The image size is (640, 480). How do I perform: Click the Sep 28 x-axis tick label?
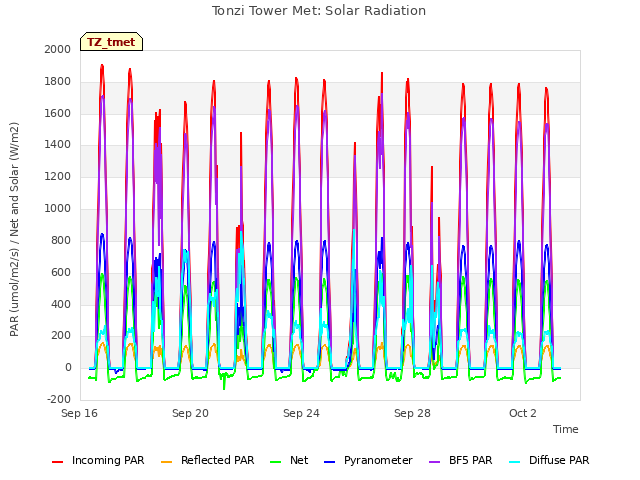(412, 413)
